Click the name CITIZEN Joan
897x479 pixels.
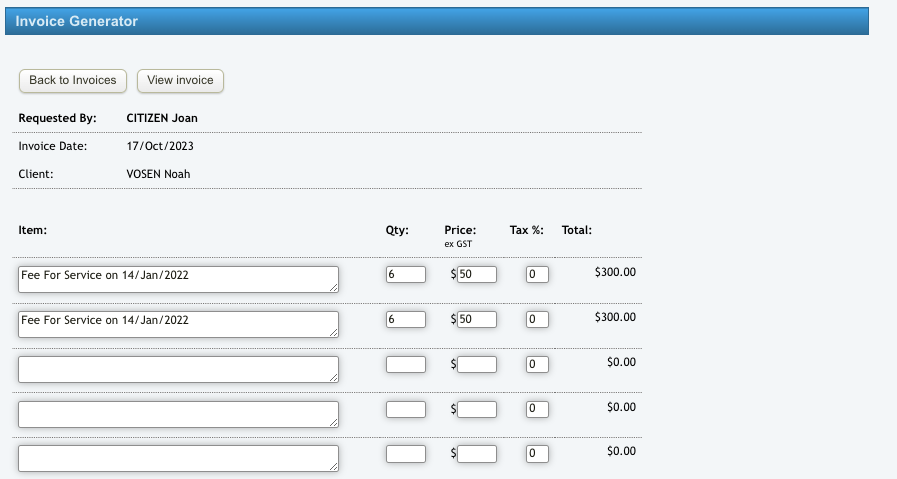pos(162,118)
